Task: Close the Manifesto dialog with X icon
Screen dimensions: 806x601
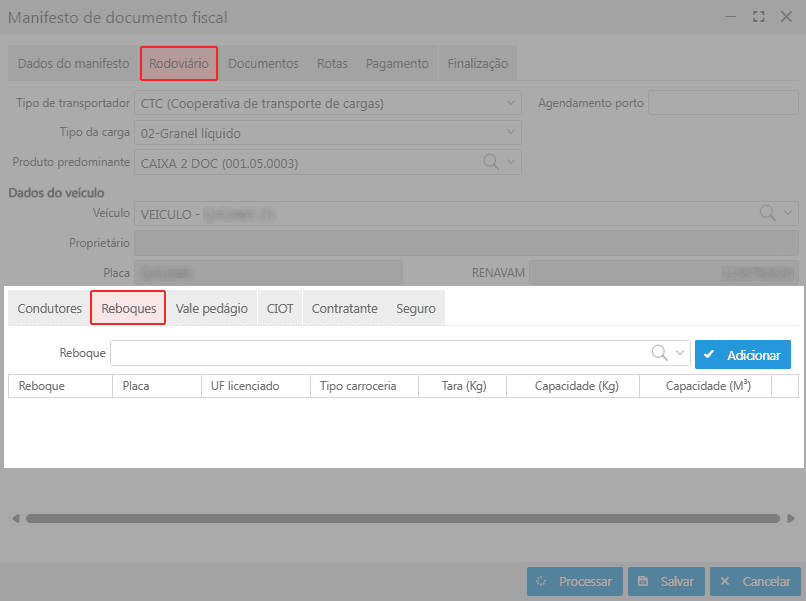Action: pyautogui.click(x=785, y=17)
